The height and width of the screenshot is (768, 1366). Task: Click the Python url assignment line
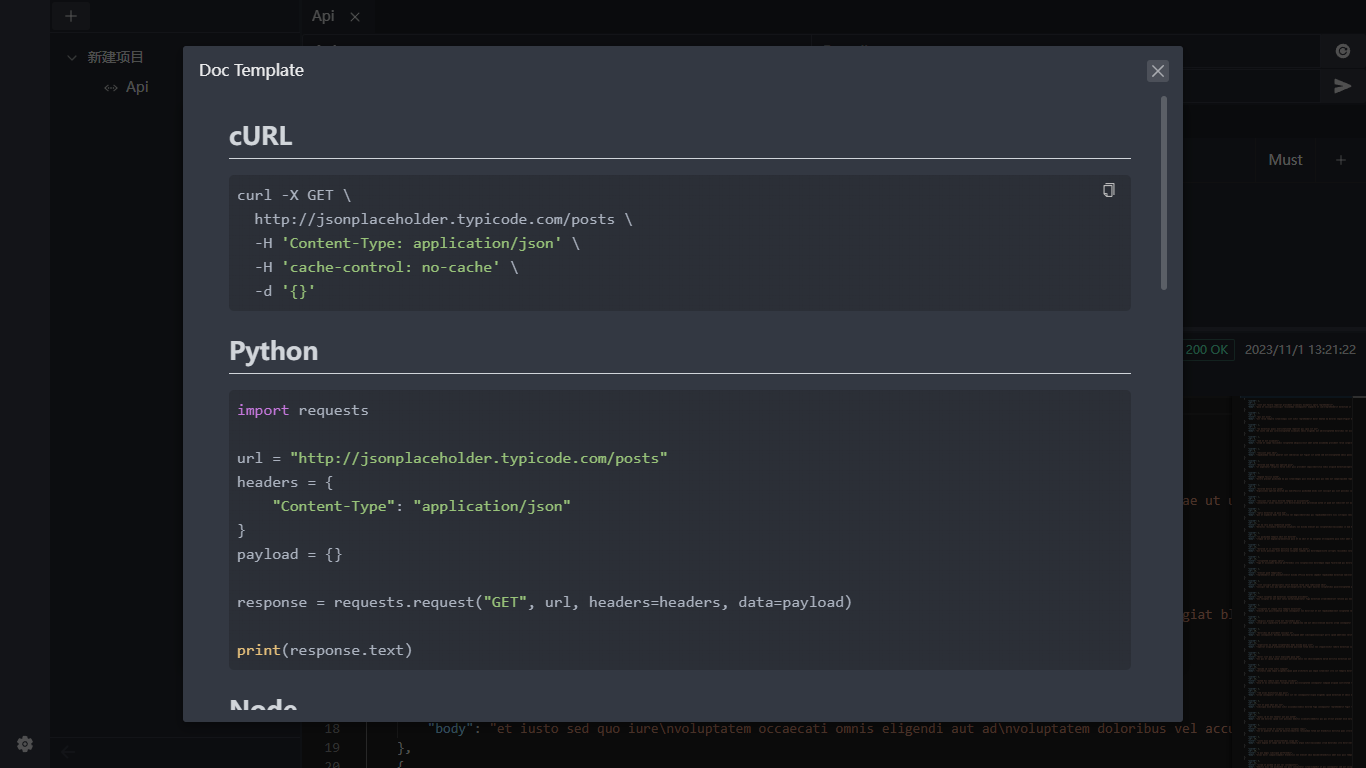[x=452, y=458]
